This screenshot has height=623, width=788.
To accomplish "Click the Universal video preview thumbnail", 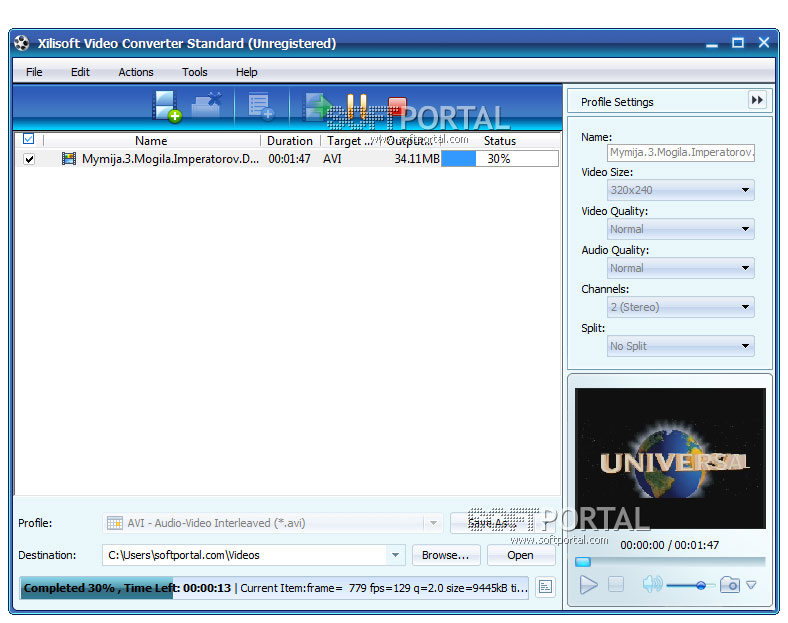I will click(x=670, y=458).
